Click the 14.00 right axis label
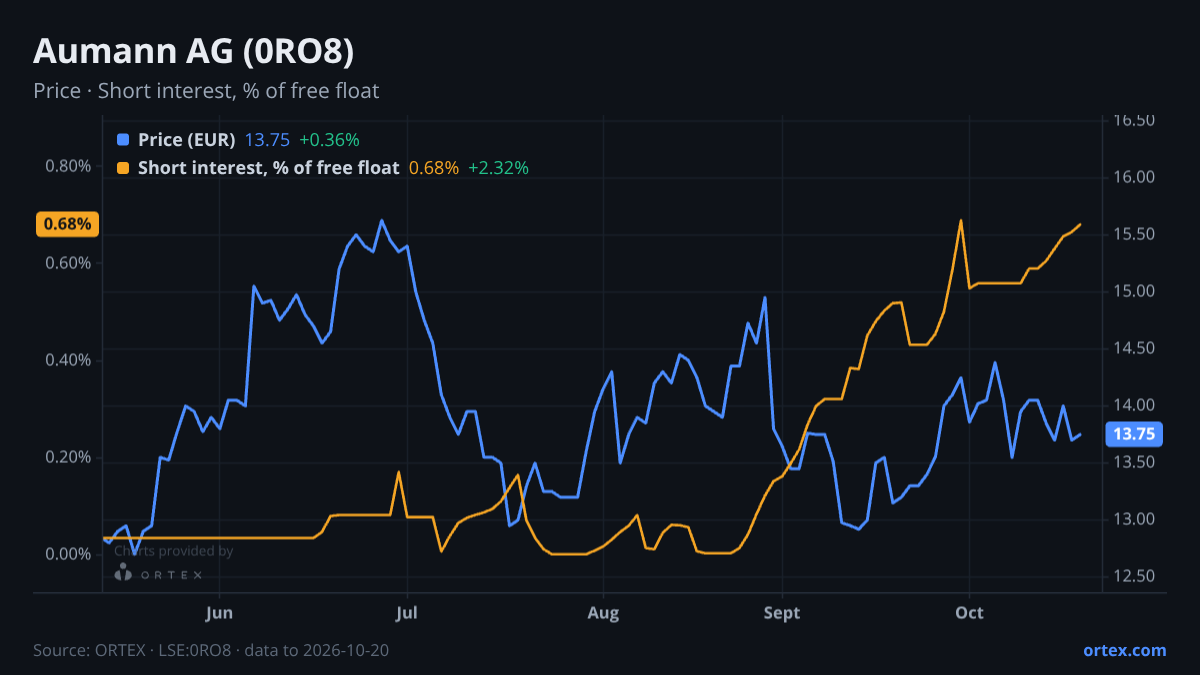The height and width of the screenshot is (675, 1200). pyautogui.click(x=1135, y=405)
